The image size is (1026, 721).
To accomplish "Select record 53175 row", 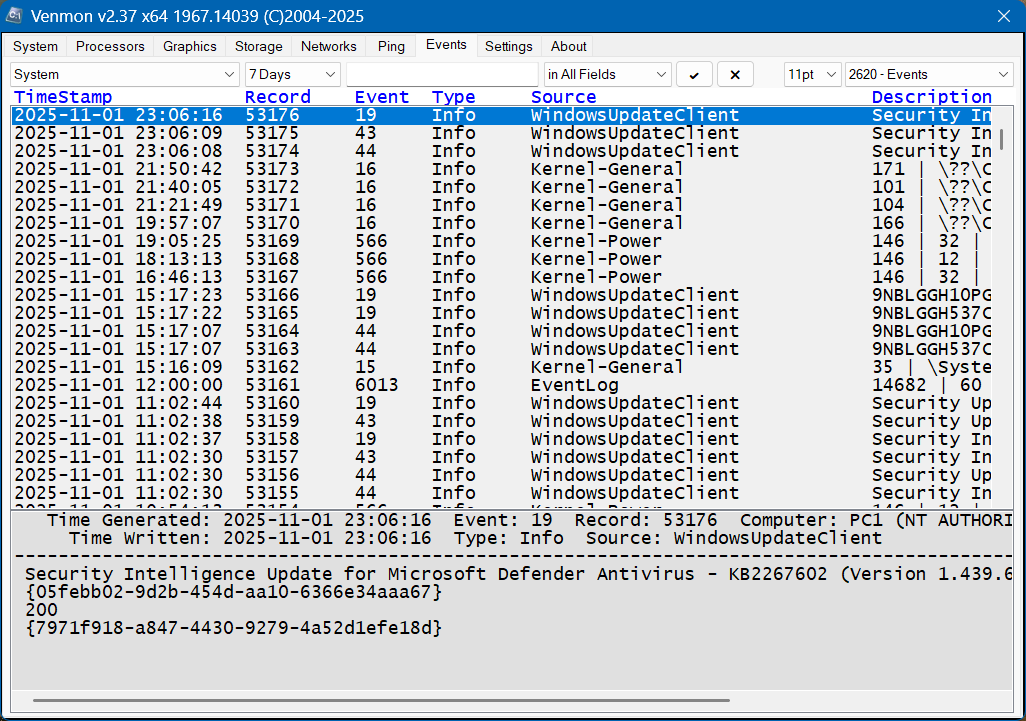I will coord(502,133).
